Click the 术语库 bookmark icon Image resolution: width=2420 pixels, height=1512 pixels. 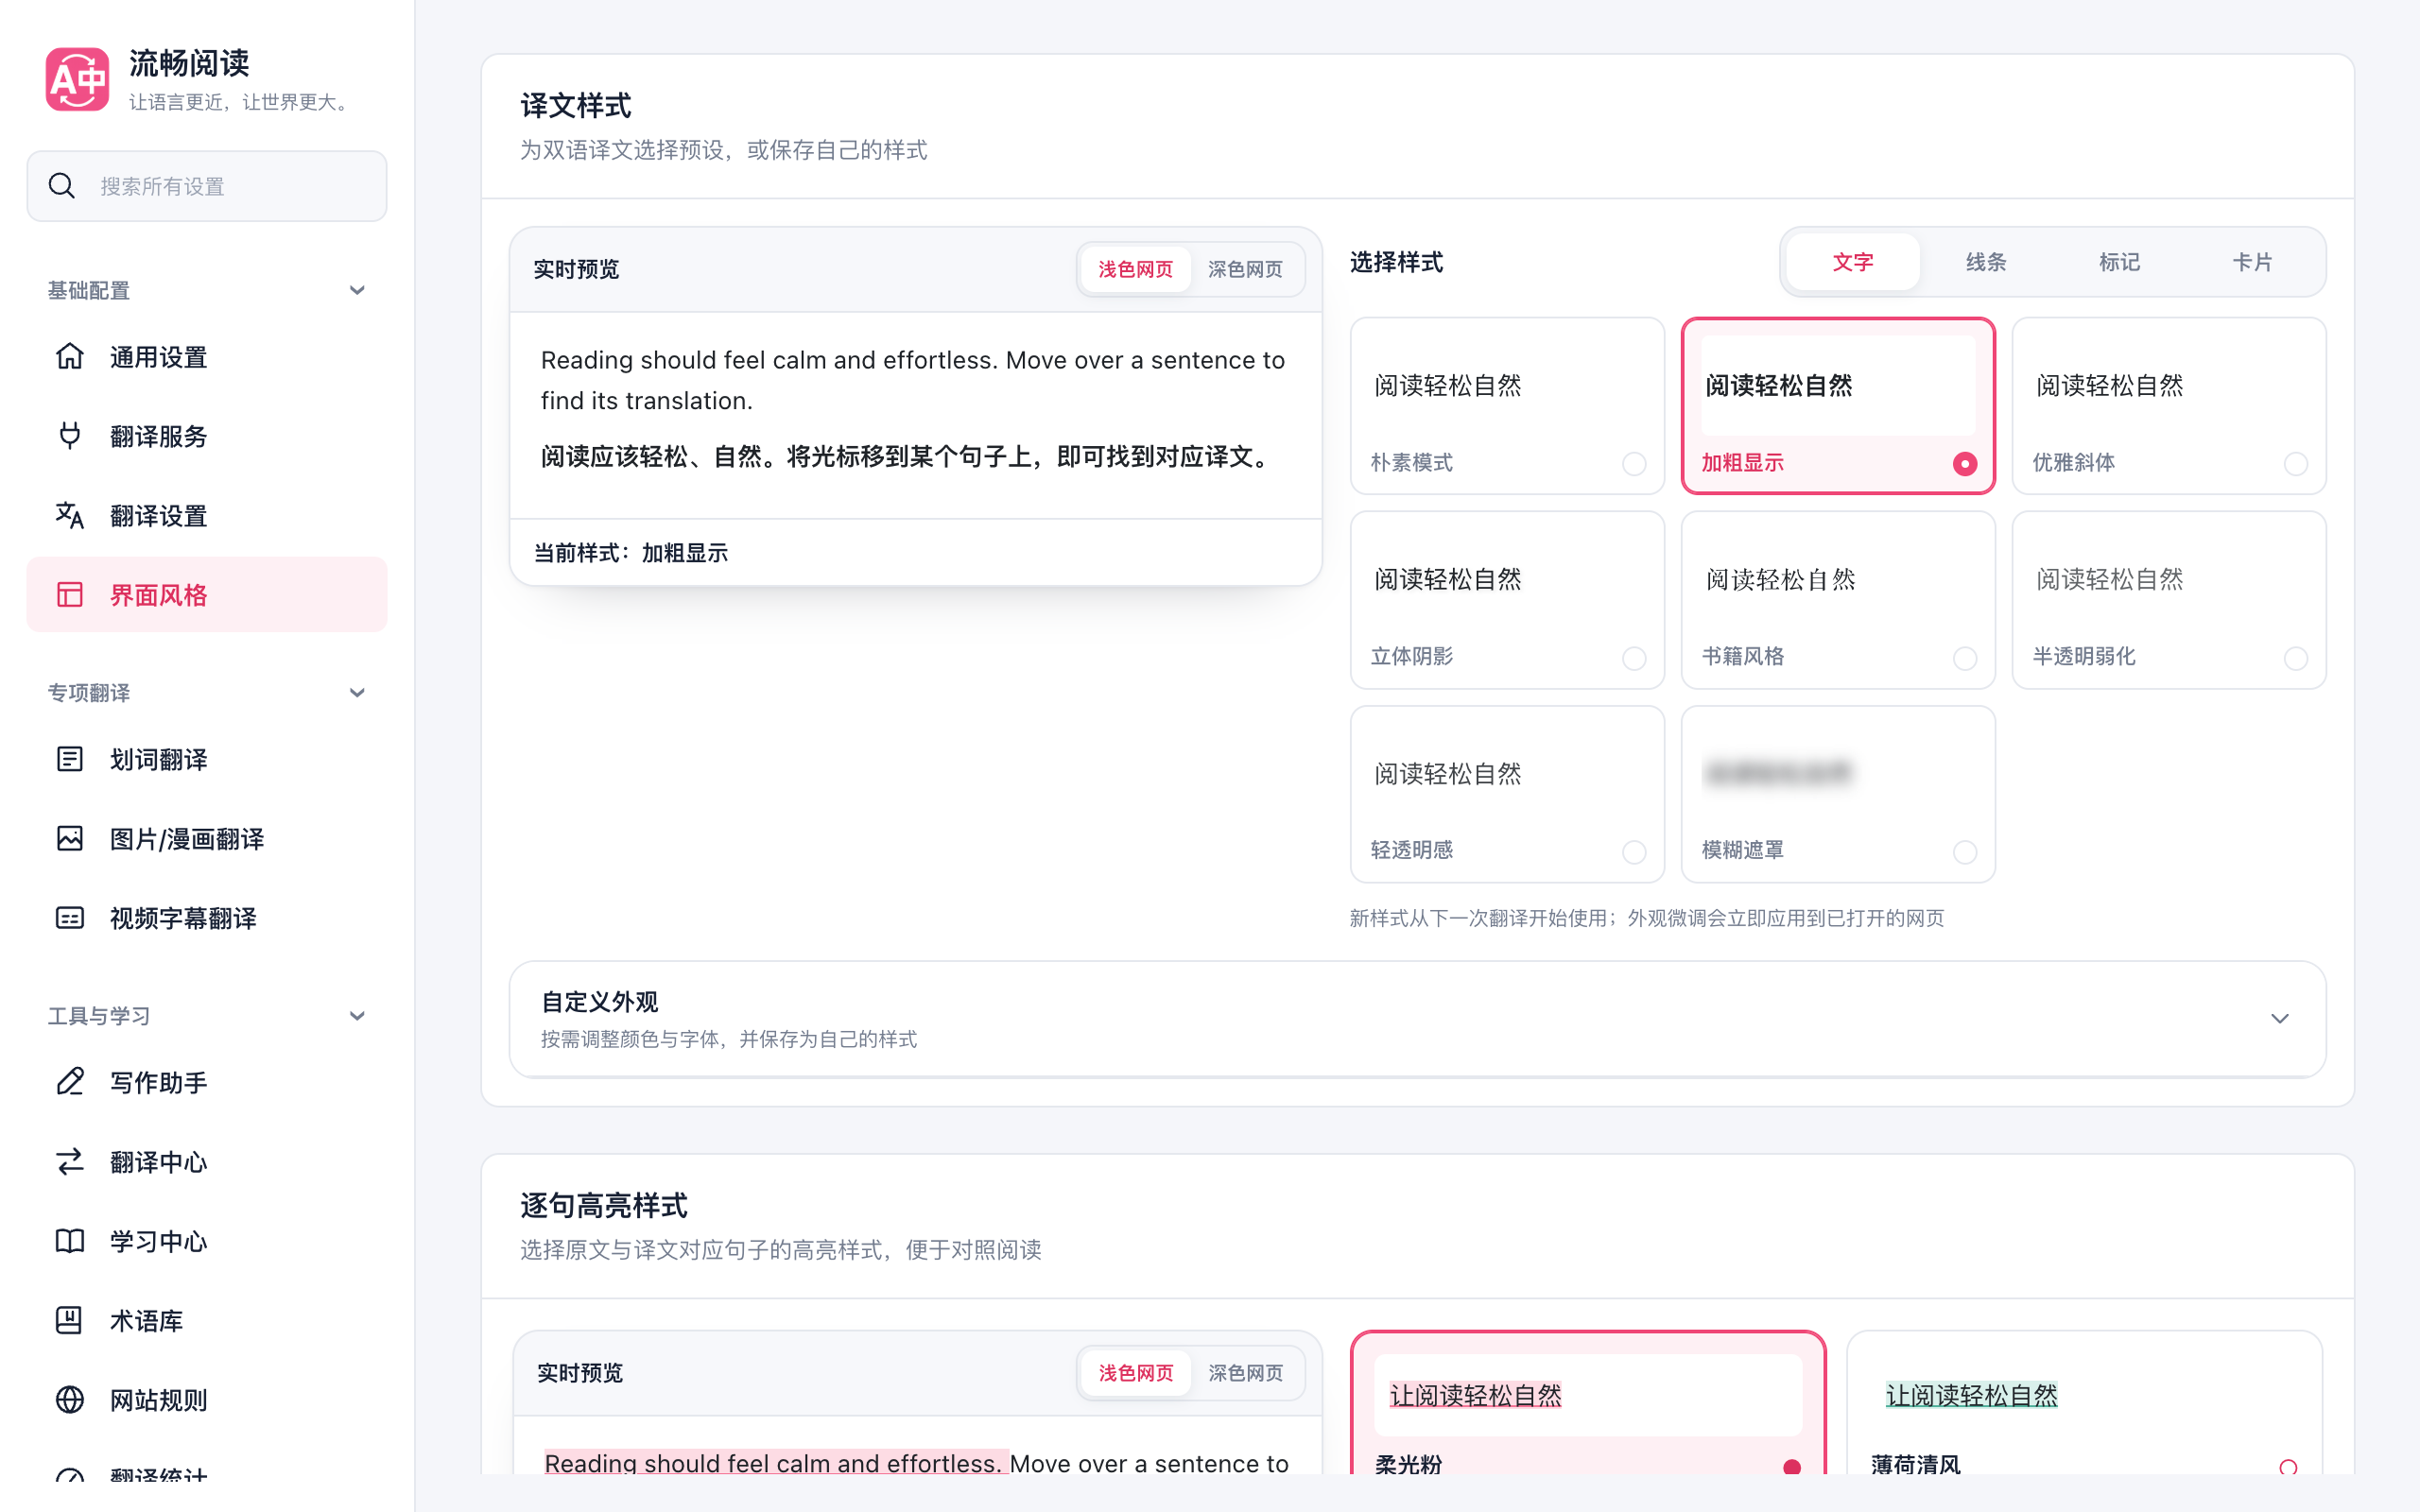click(70, 1320)
